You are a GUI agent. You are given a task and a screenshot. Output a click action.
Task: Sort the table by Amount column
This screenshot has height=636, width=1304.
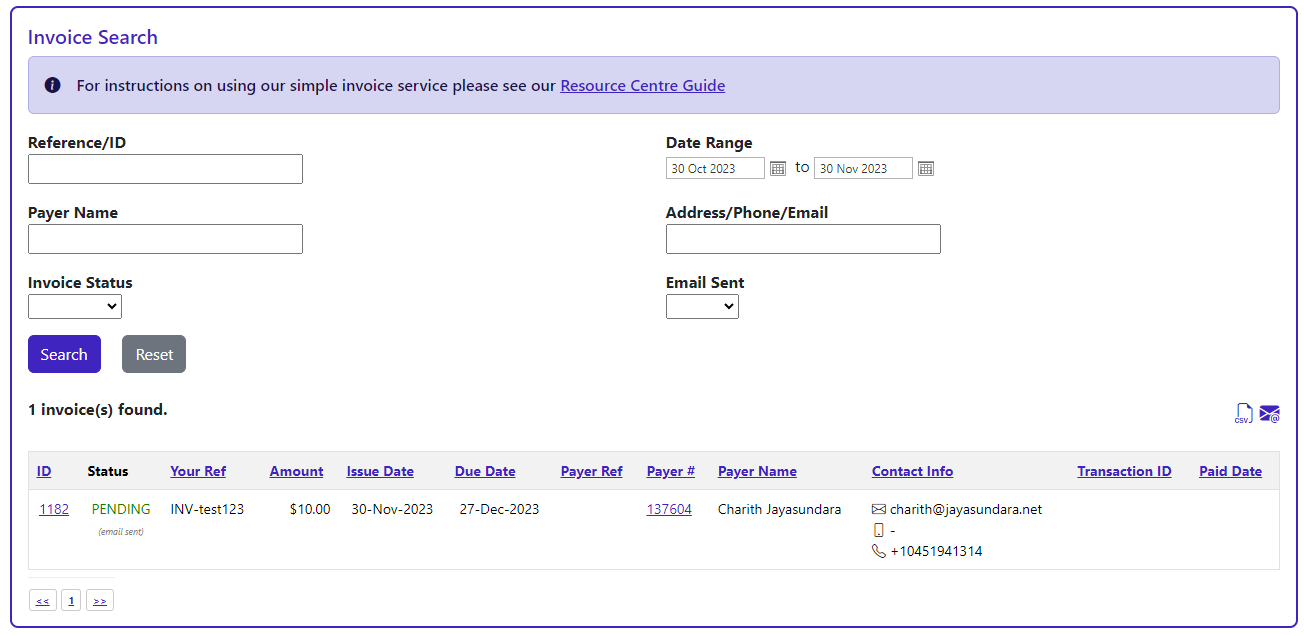(296, 471)
